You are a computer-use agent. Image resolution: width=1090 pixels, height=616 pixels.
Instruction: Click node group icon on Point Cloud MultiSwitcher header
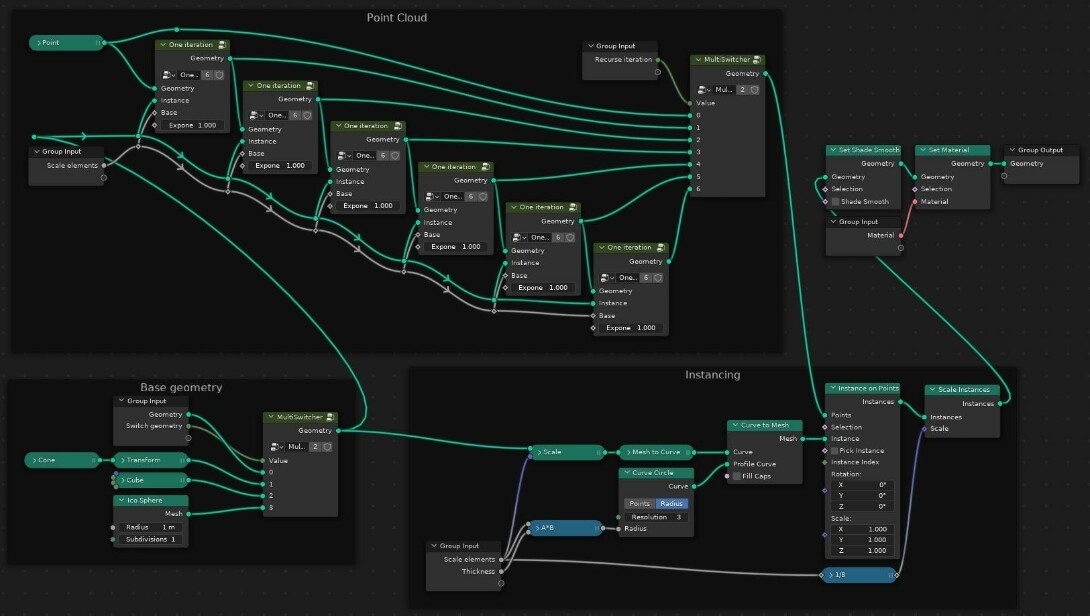coord(757,60)
